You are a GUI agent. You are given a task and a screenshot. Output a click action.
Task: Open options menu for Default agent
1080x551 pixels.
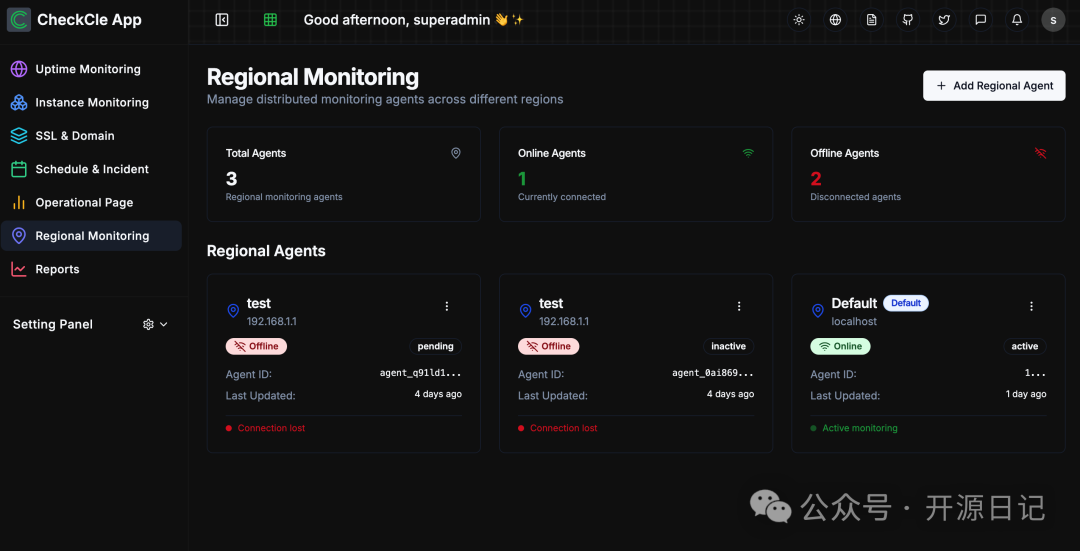[x=1031, y=306]
